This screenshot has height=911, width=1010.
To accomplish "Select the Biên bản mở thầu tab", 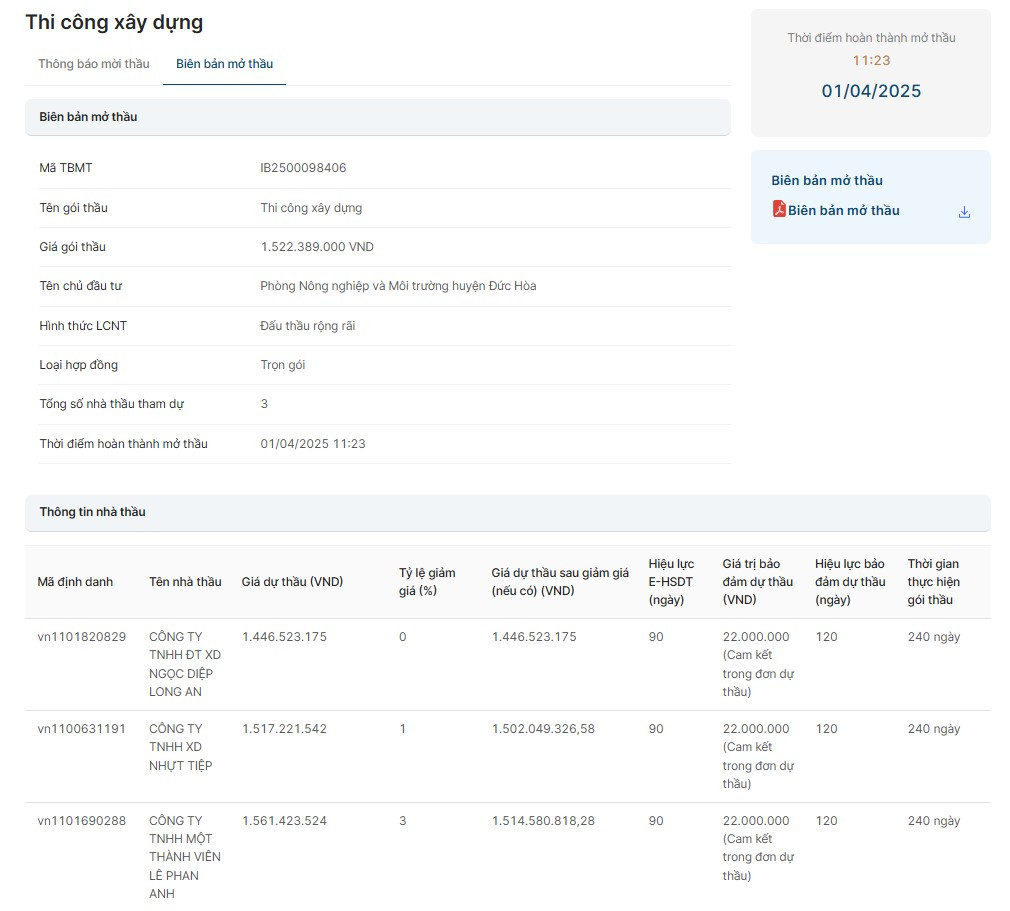I will [x=224, y=64].
